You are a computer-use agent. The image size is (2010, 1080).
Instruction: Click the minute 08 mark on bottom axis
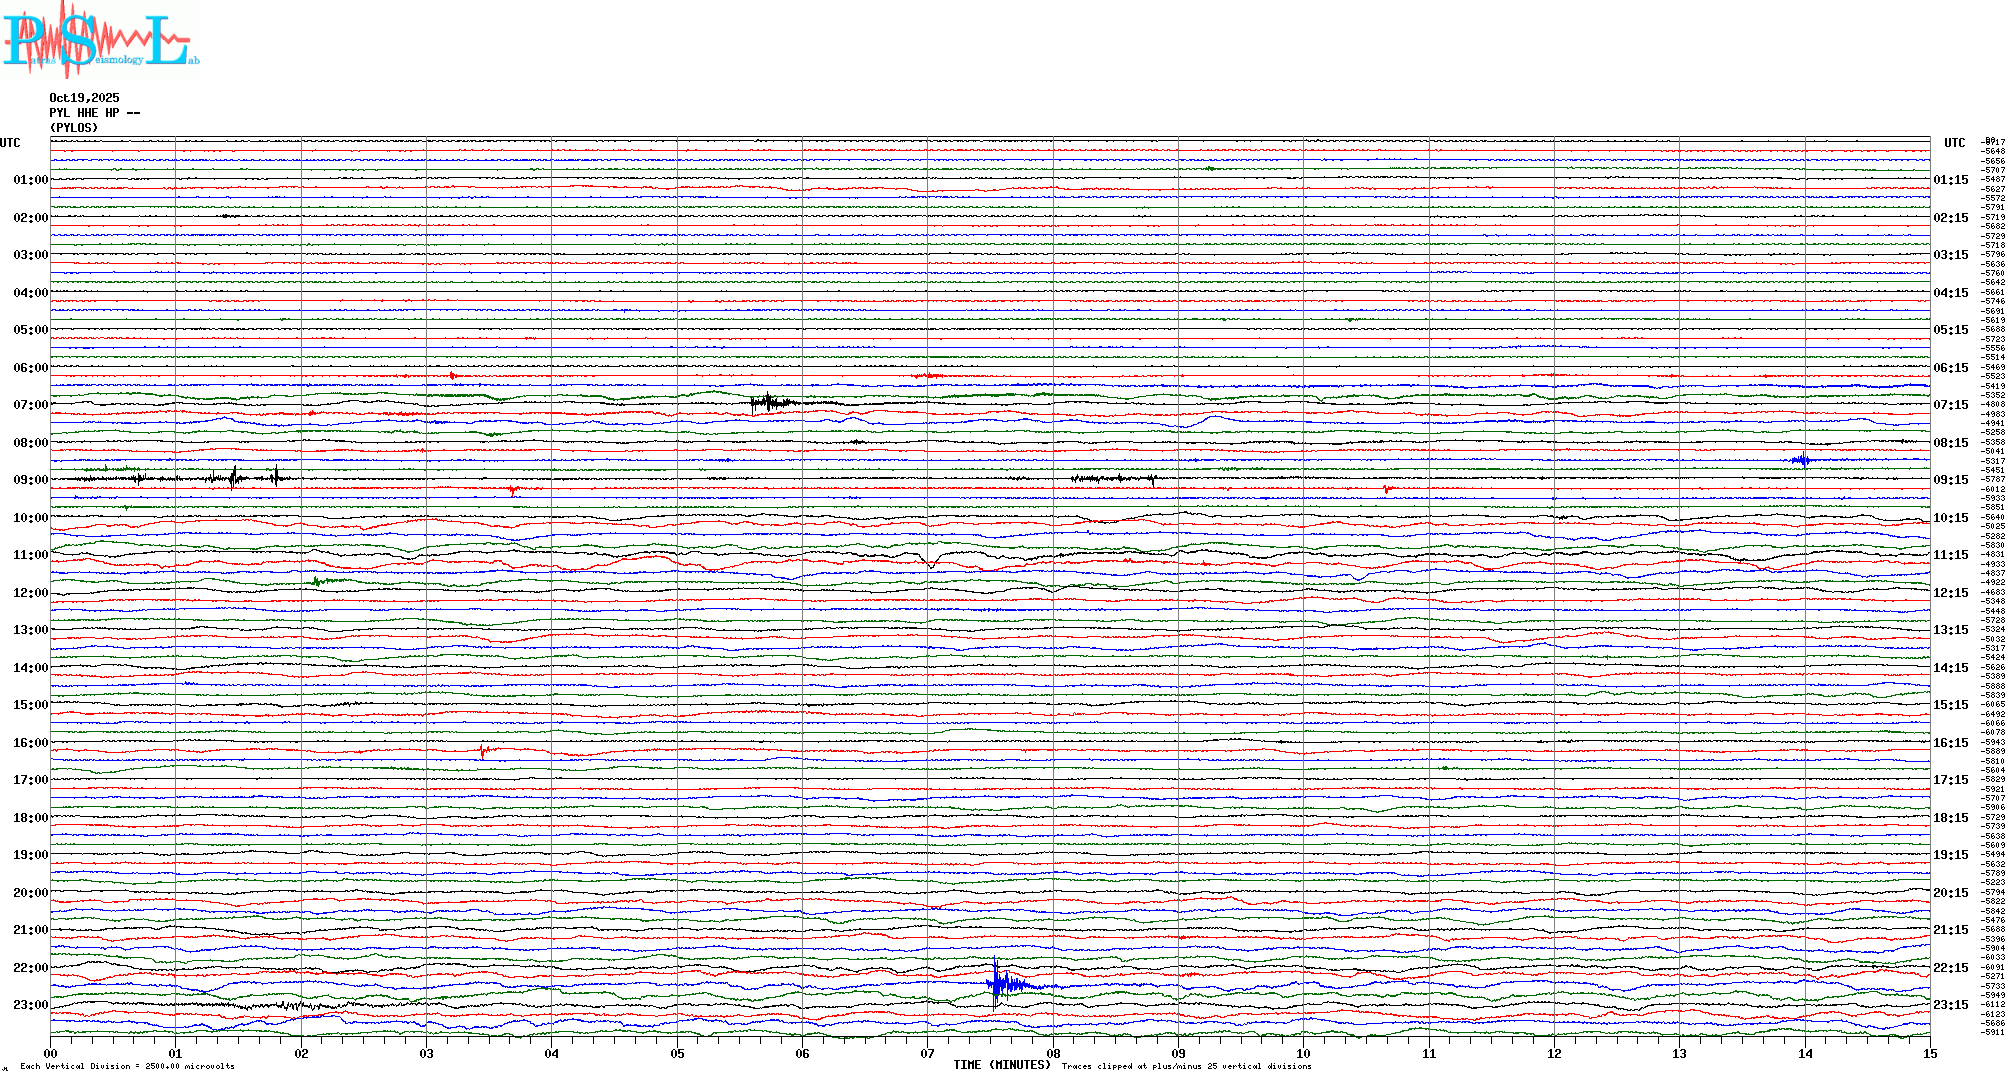click(1053, 1053)
